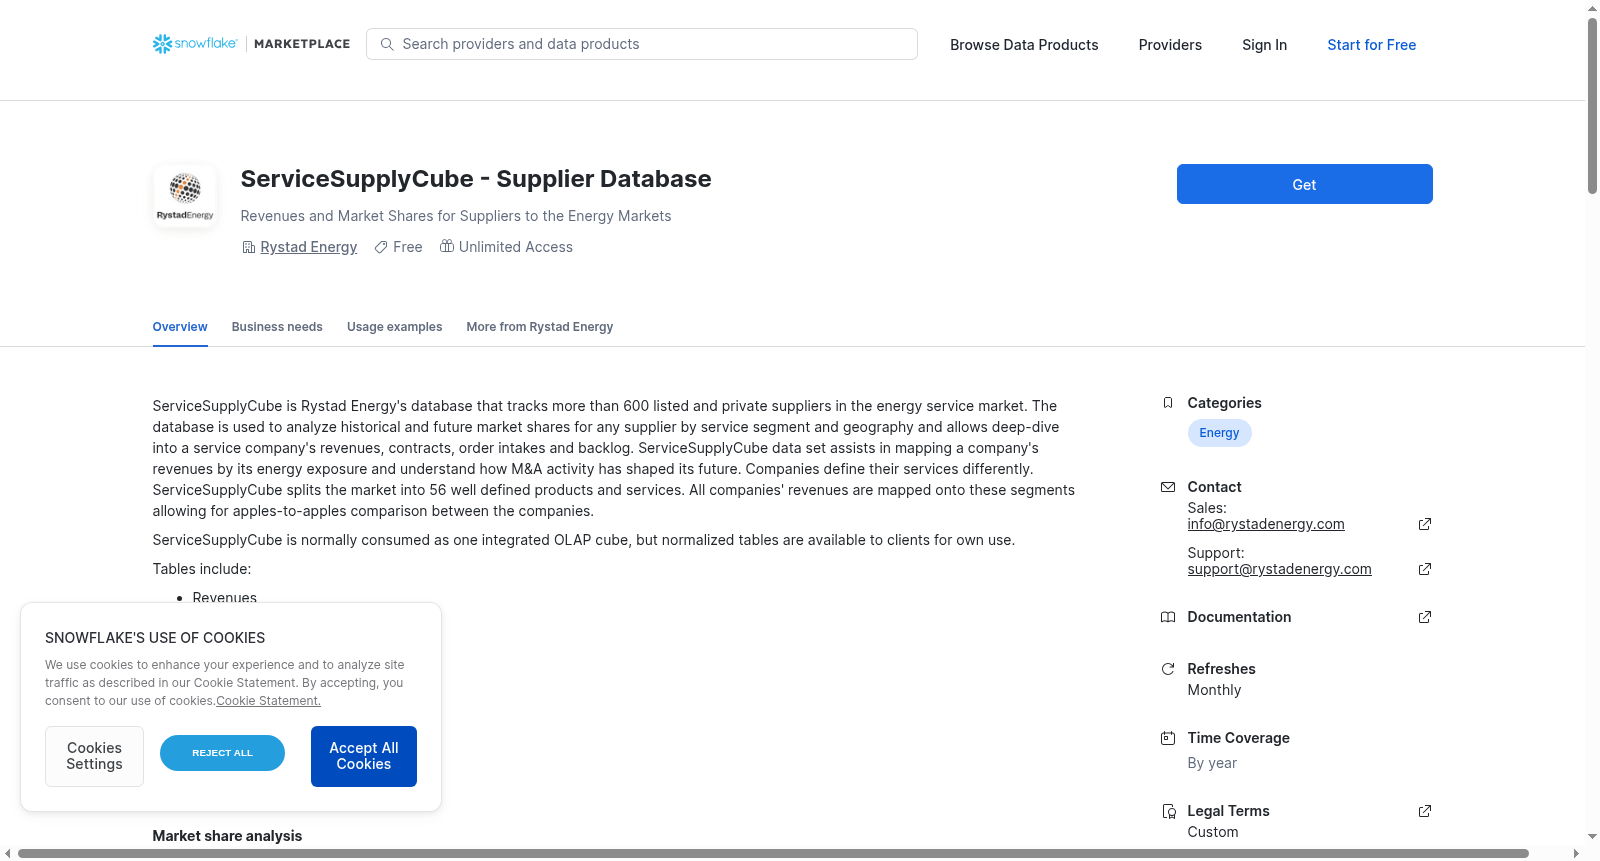
Task: Open Cookies Settings button
Action: tap(94, 756)
